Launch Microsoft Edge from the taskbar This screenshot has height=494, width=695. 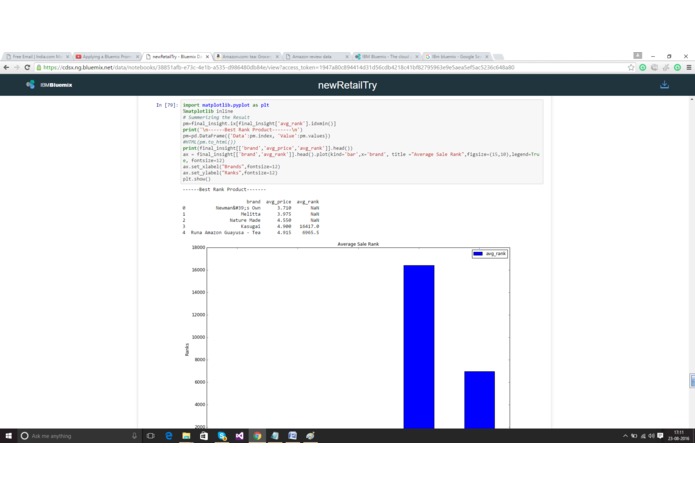[x=169, y=436]
